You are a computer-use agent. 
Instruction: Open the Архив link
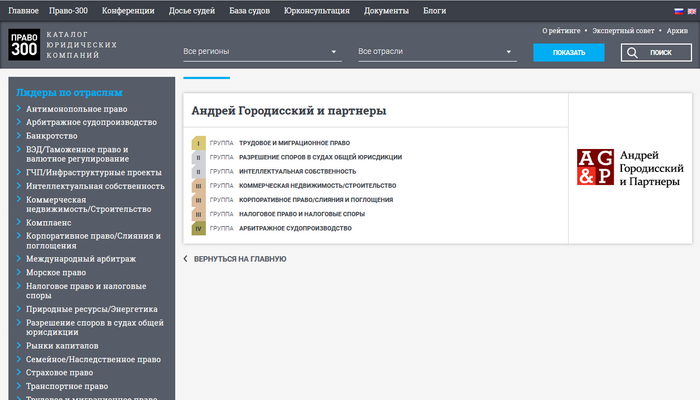pos(677,31)
